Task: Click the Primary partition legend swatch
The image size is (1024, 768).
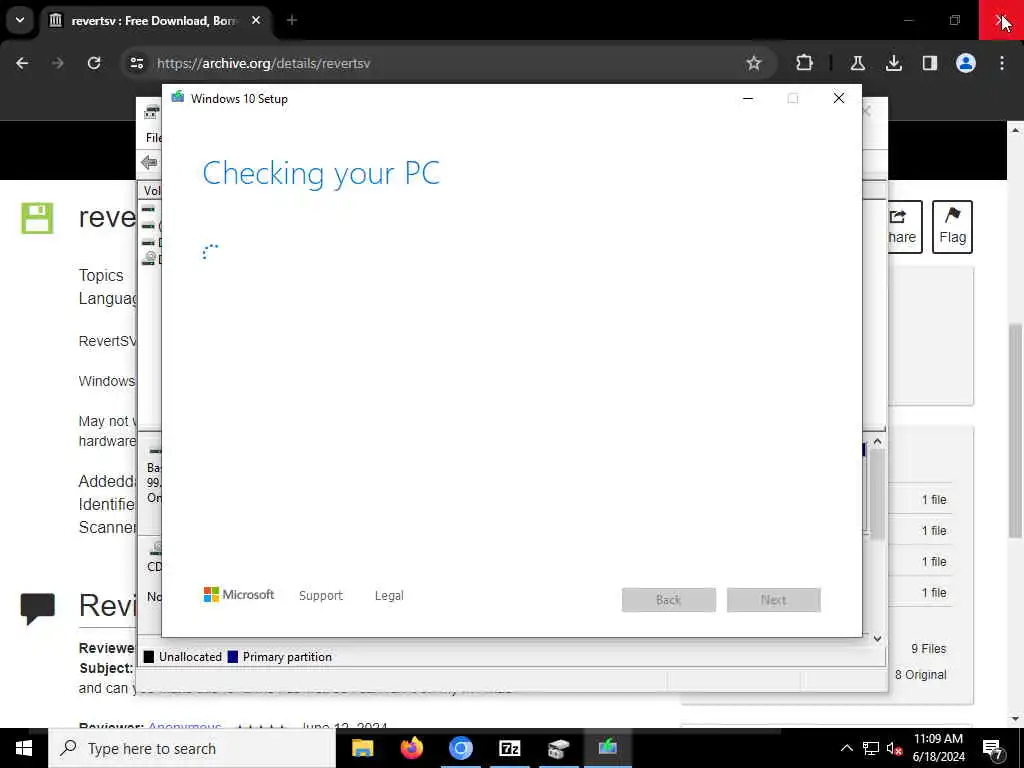Action: (x=232, y=657)
